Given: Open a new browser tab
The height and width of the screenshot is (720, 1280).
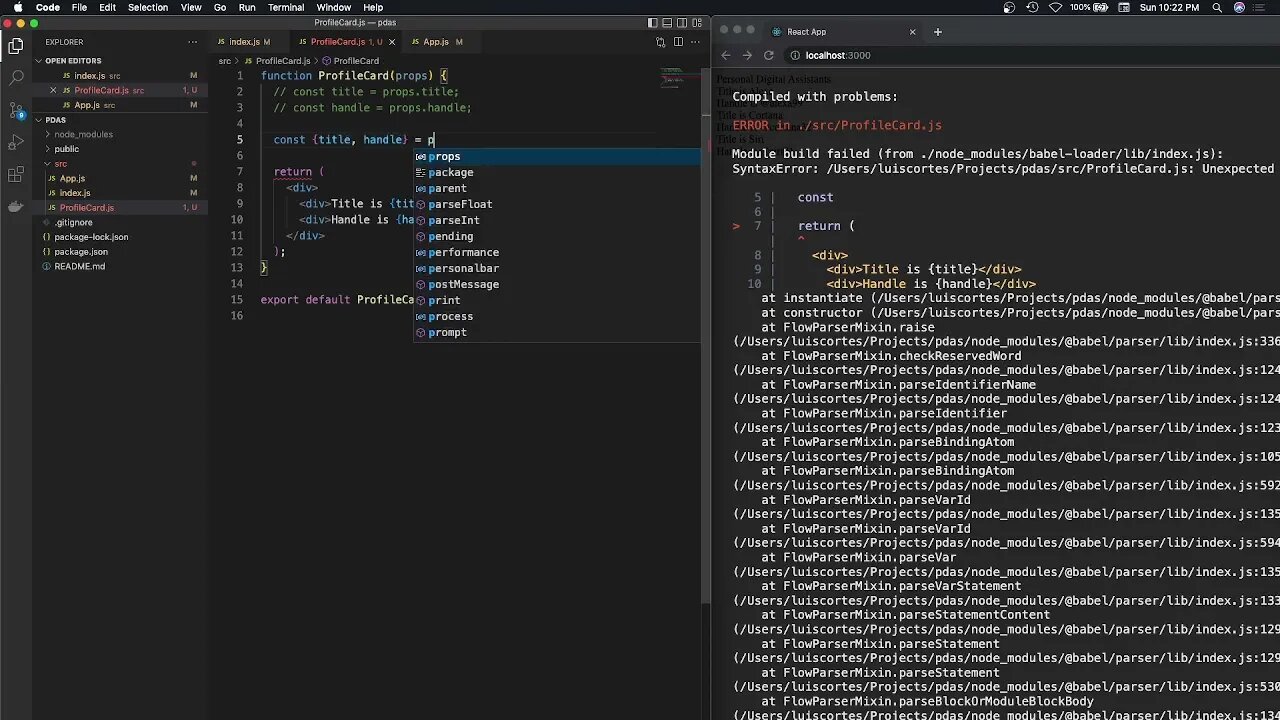Looking at the screenshot, I should (937, 32).
